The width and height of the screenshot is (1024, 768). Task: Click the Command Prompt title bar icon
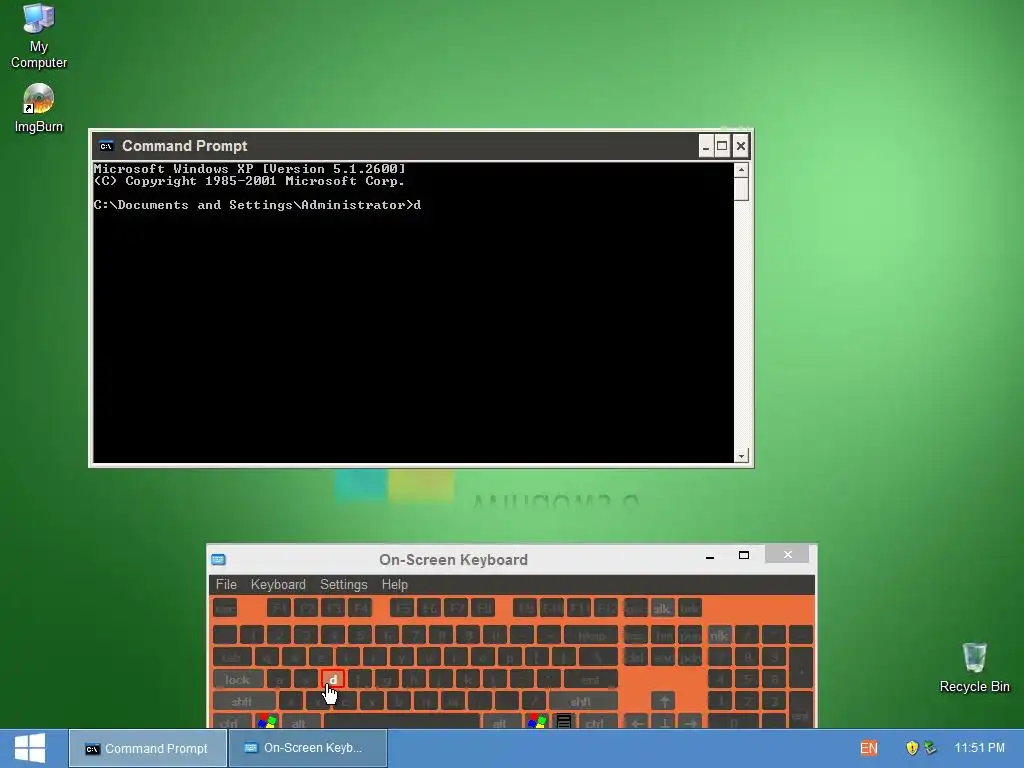(x=106, y=146)
